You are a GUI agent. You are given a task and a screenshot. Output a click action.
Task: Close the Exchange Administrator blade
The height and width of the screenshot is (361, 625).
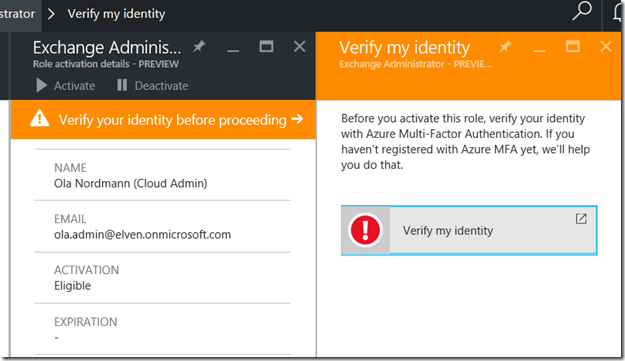tap(299, 47)
